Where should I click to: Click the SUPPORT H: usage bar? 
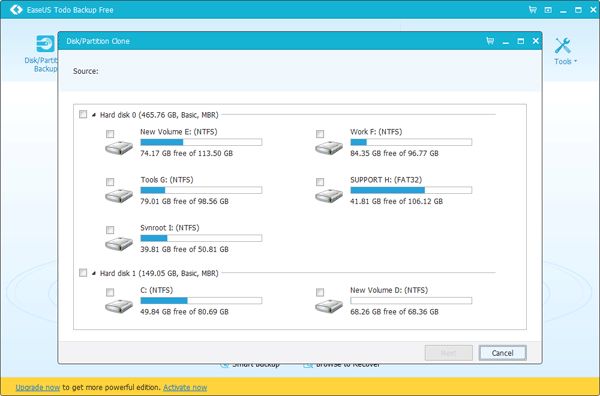coord(411,190)
